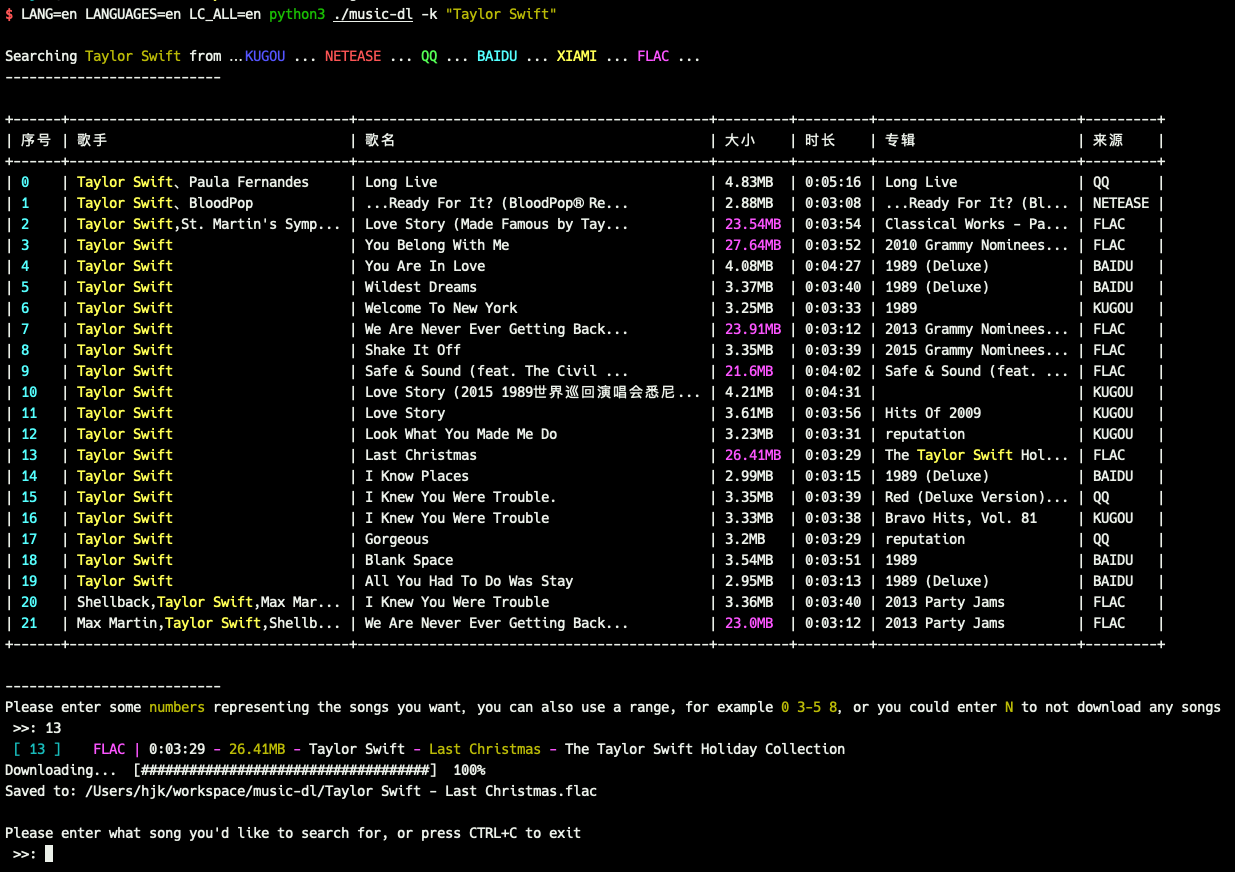Click the ./music-dl command text
Image resolution: width=1235 pixels, height=872 pixels.
(x=373, y=14)
